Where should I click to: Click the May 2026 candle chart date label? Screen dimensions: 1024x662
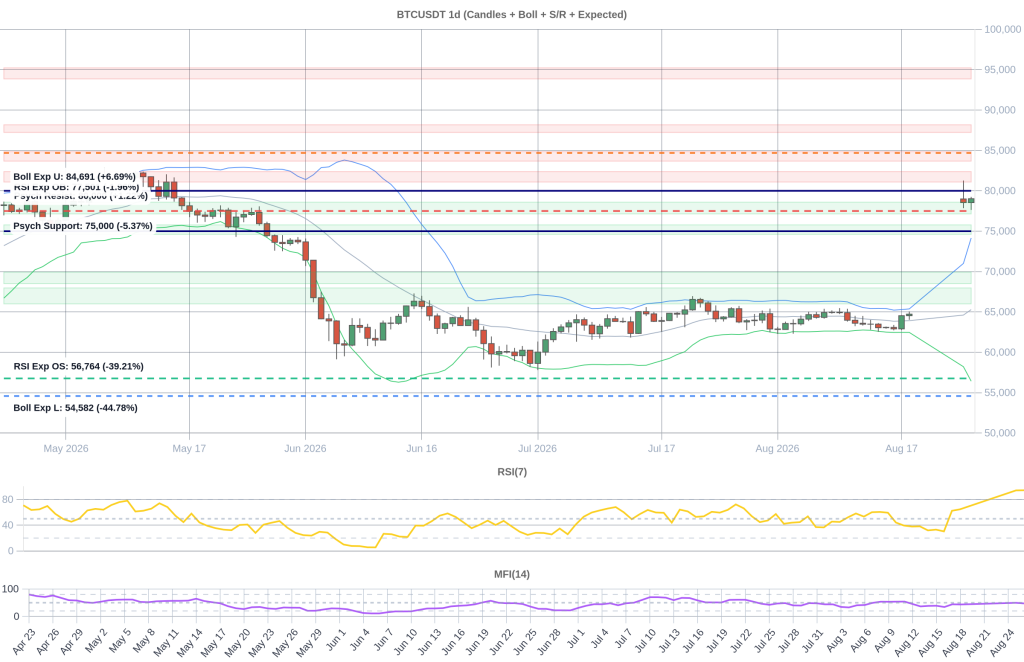66,449
